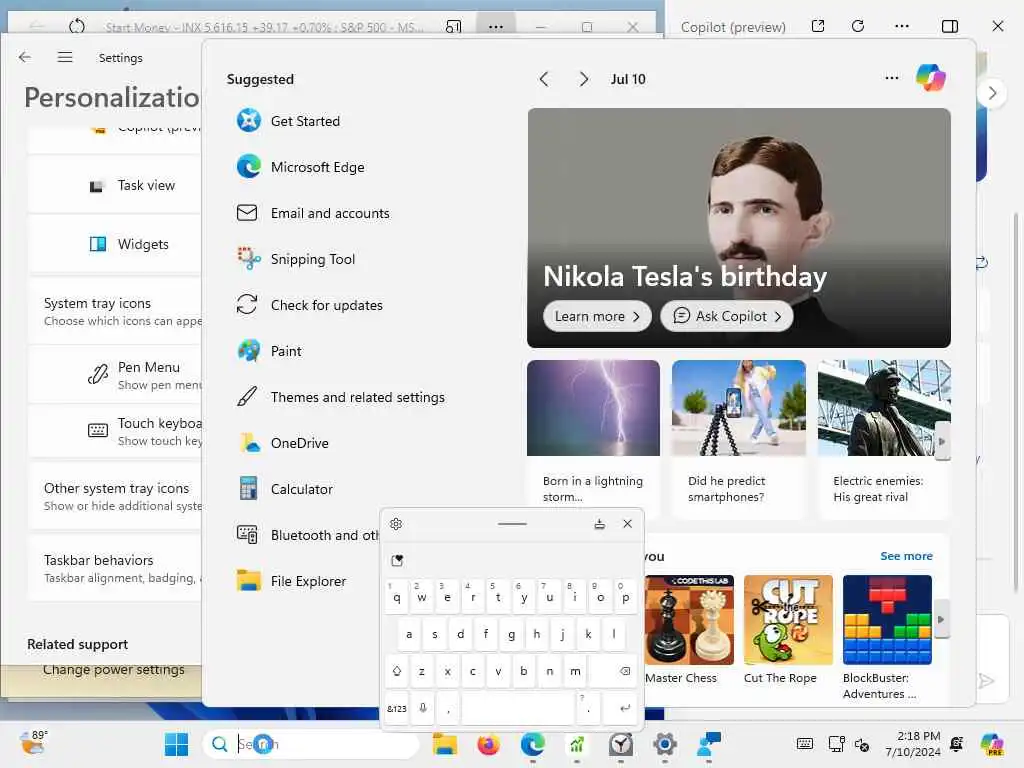Open Bluetooth and other devices suggestion
The image size is (1024, 768).
(x=307, y=535)
